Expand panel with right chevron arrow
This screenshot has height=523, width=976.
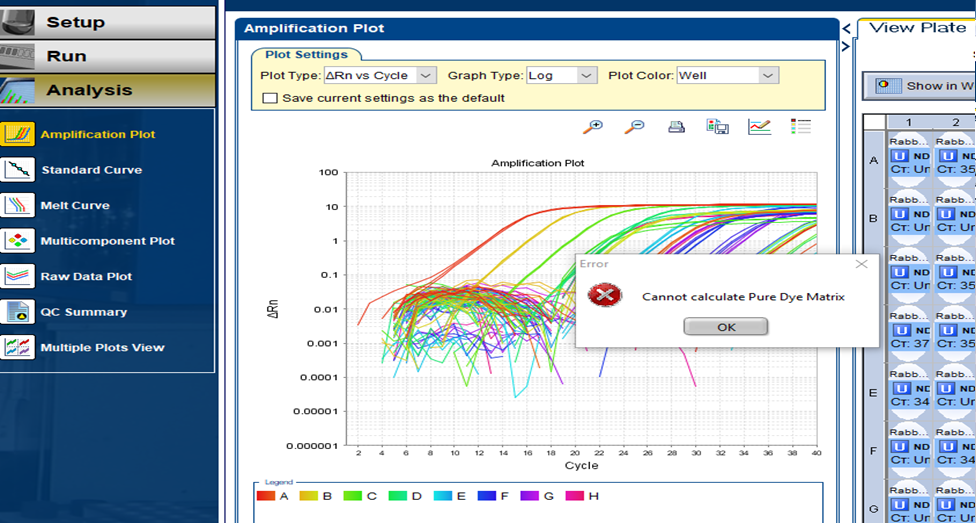coord(846,47)
